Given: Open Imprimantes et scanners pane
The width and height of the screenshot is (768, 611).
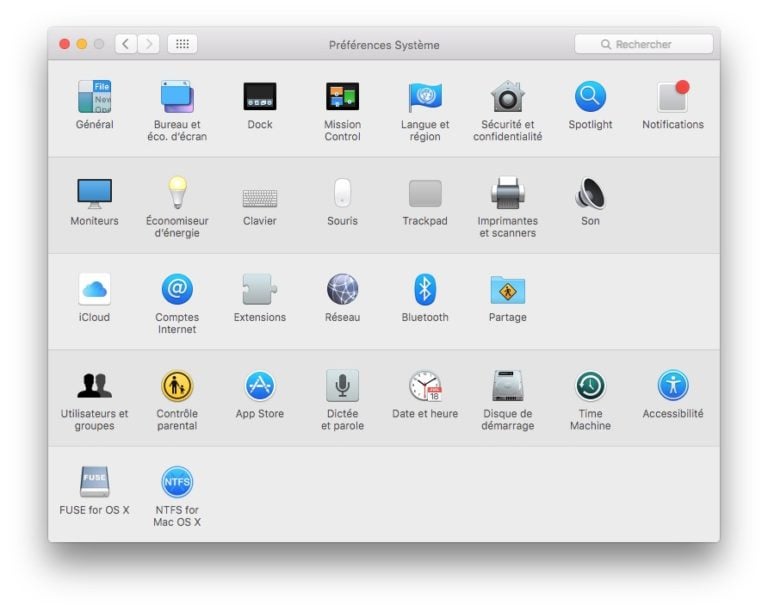Looking at the screenshot, I should coord(507,192).
